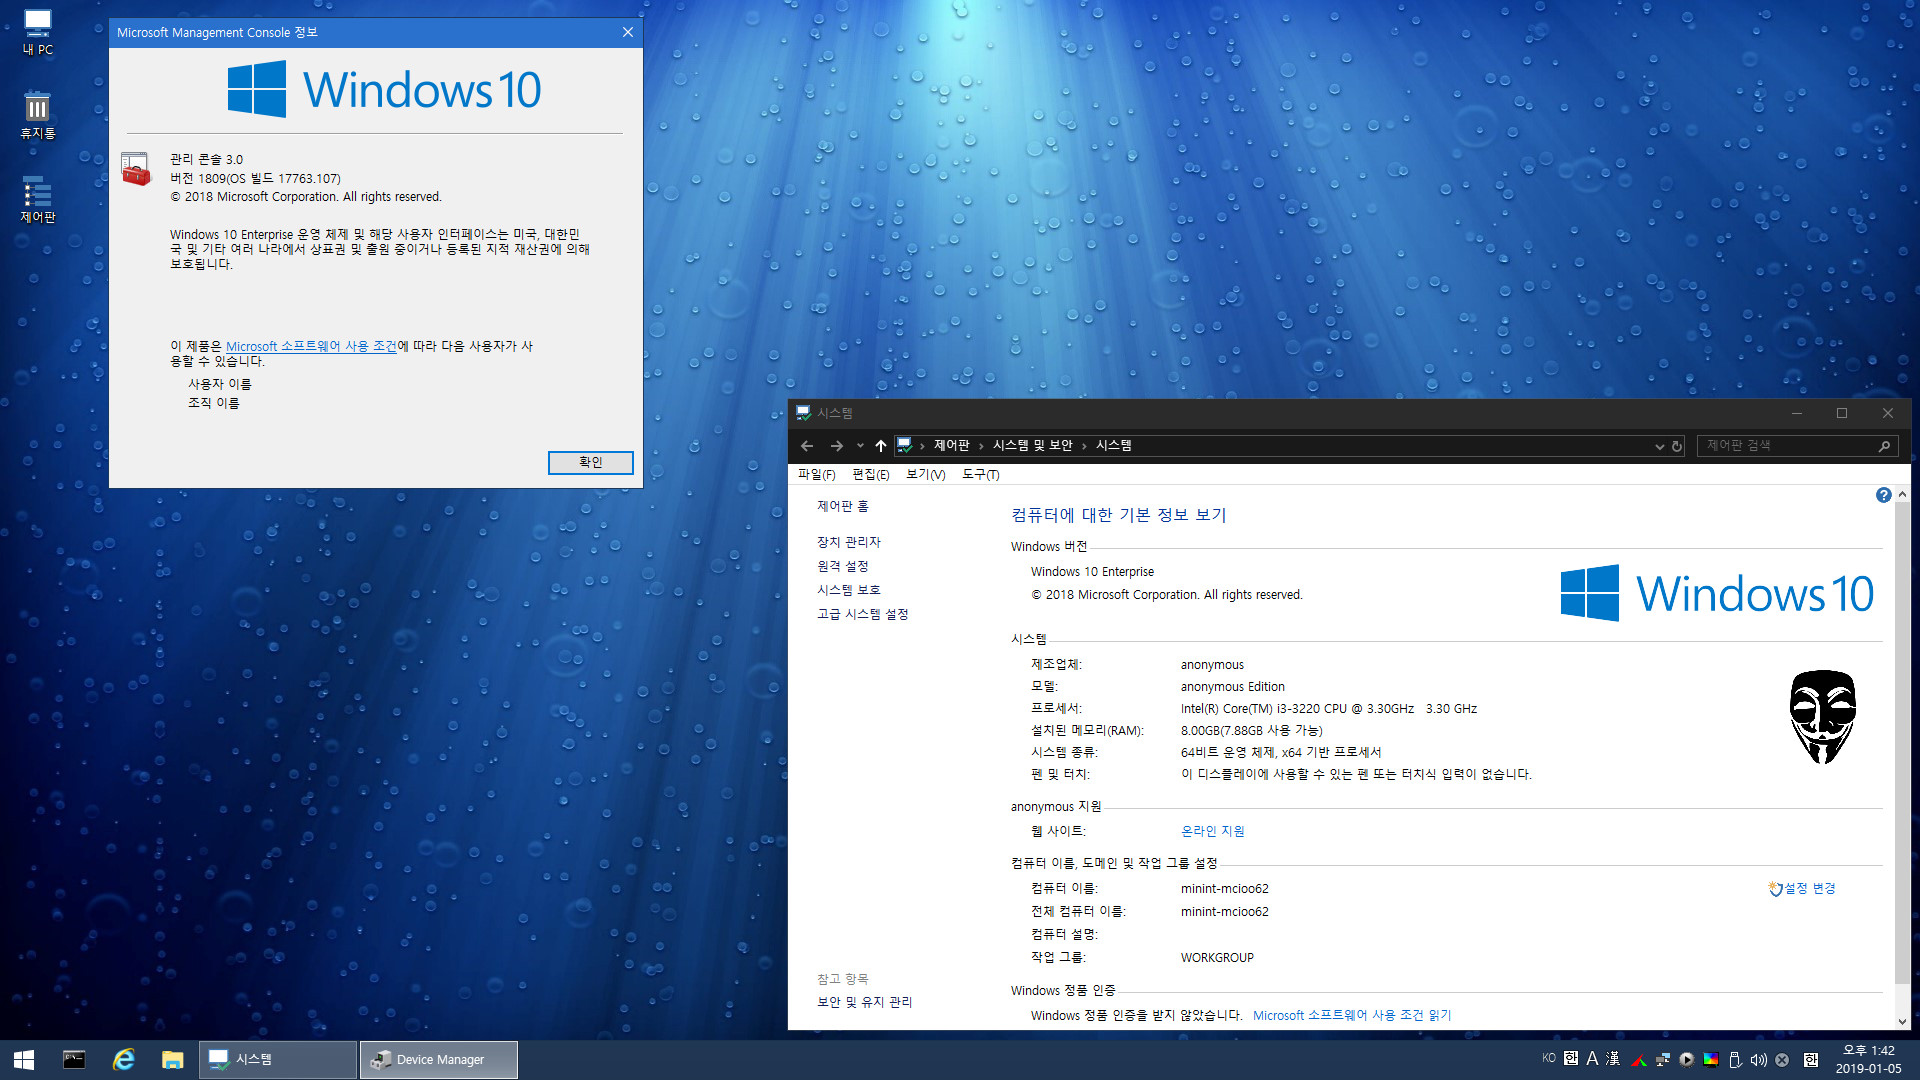Go up one level in the 시스템 window
1920x1080 pixels.
pyautogui.click(x=880, y=446)
